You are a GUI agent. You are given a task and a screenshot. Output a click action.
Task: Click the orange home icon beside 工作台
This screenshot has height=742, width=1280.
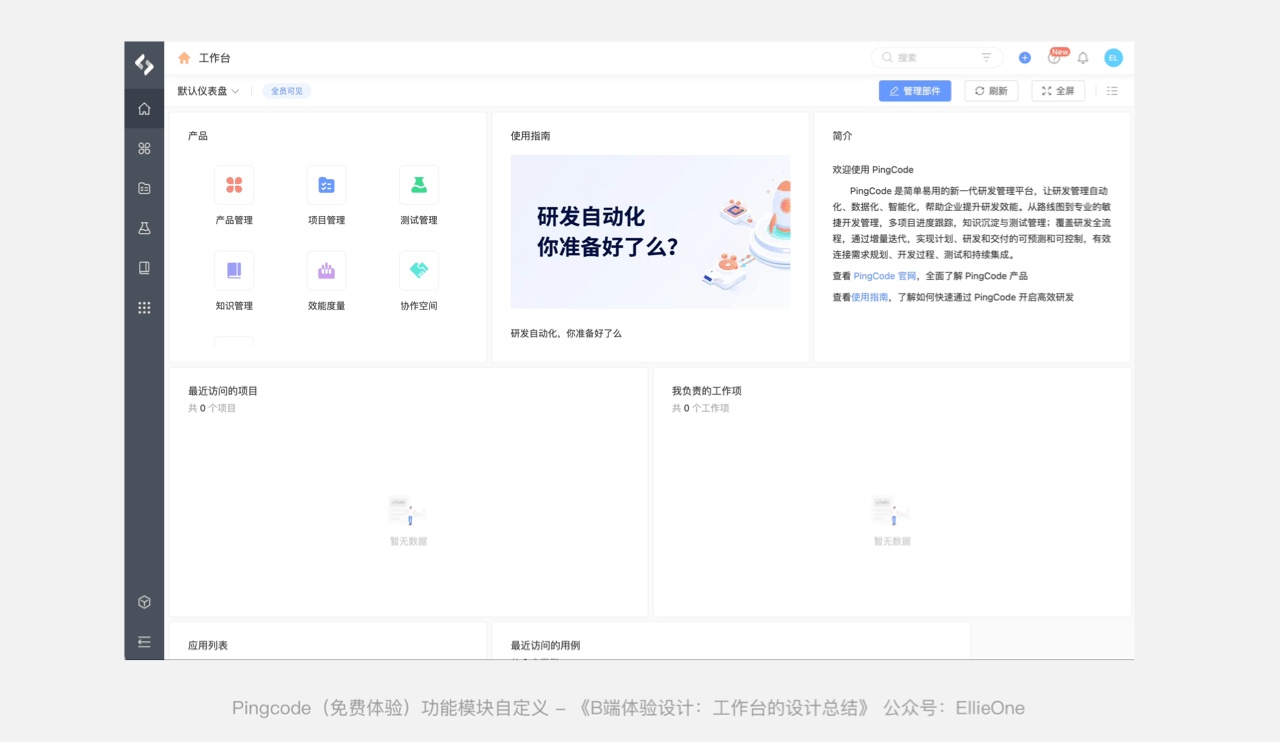coord(184,58)
